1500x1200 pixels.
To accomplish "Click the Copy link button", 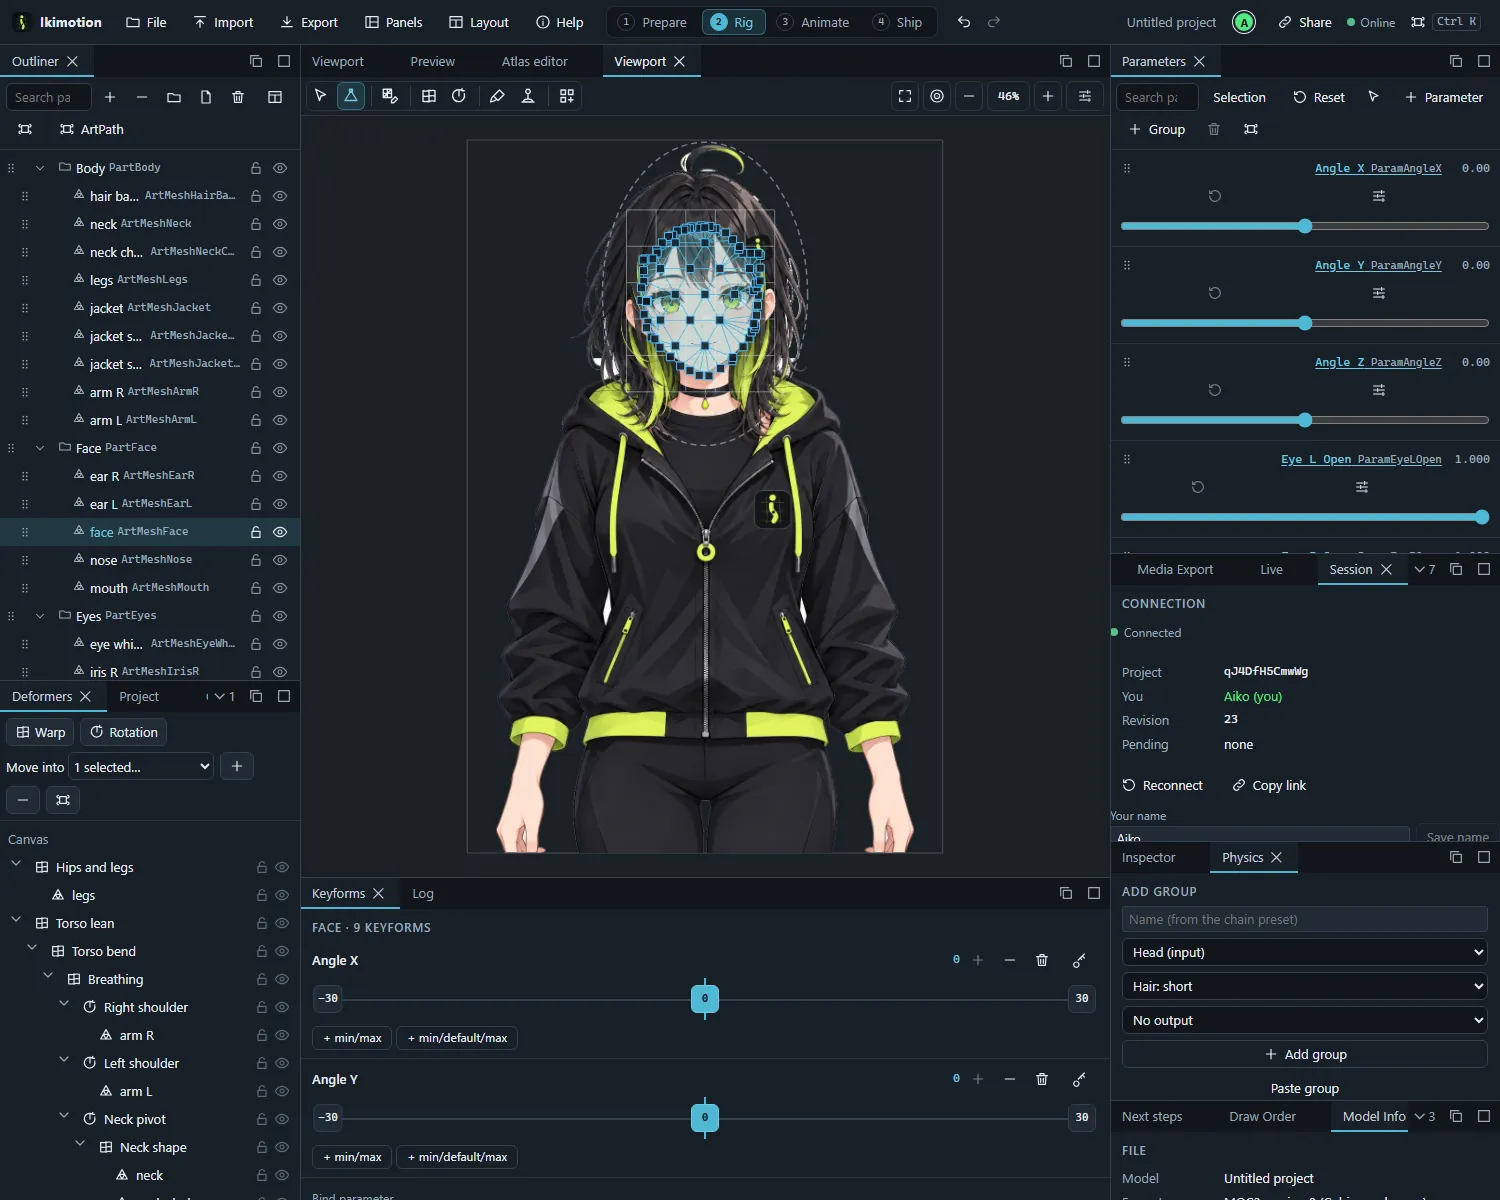I will (1269, 785).
